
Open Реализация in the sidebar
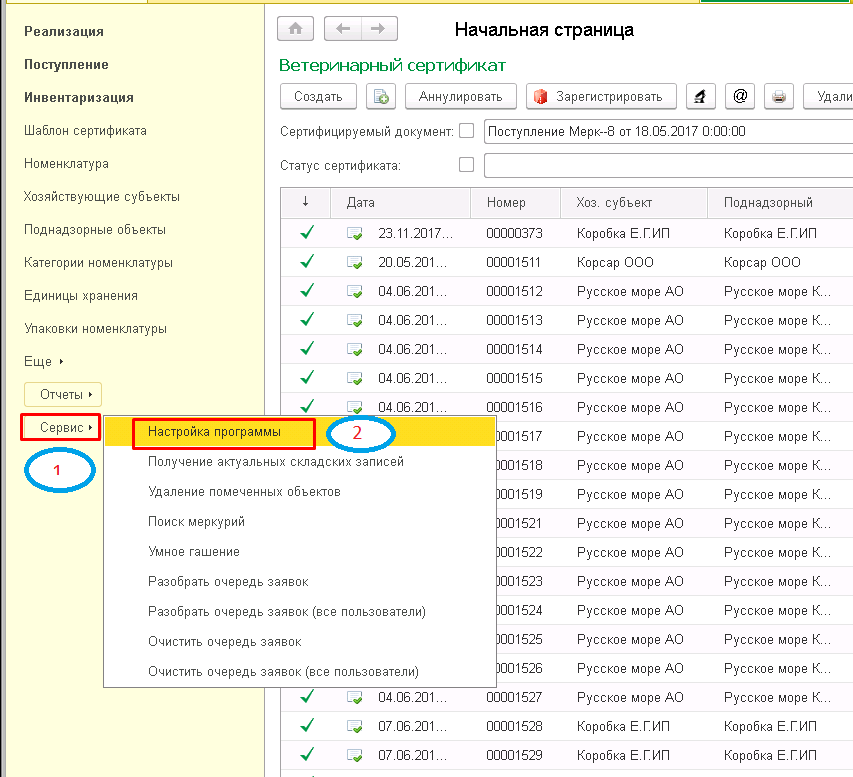tap(64, 32)
